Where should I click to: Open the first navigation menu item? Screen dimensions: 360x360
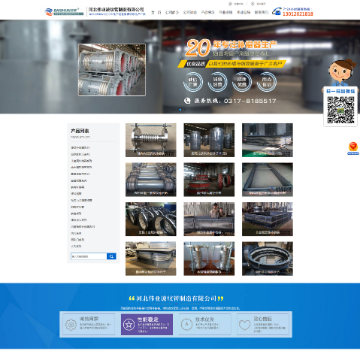coord(156,12)
